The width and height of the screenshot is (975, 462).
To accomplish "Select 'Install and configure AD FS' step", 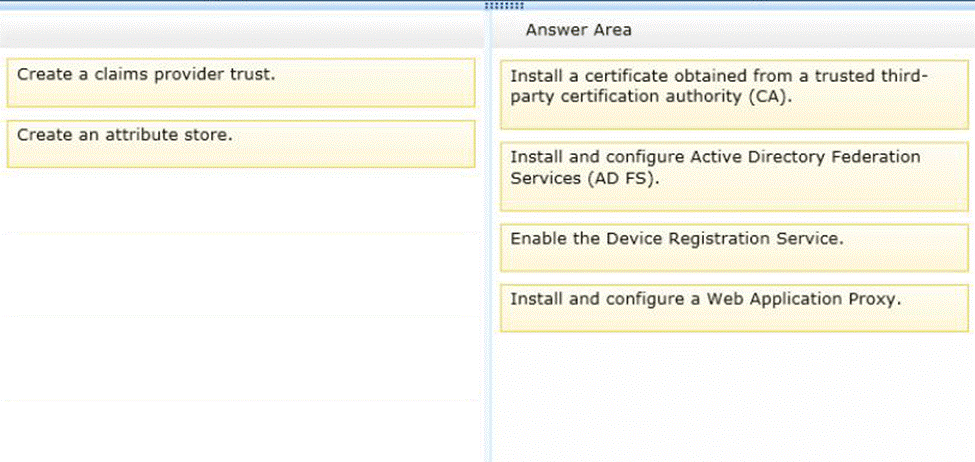I will tap(735, 175).
